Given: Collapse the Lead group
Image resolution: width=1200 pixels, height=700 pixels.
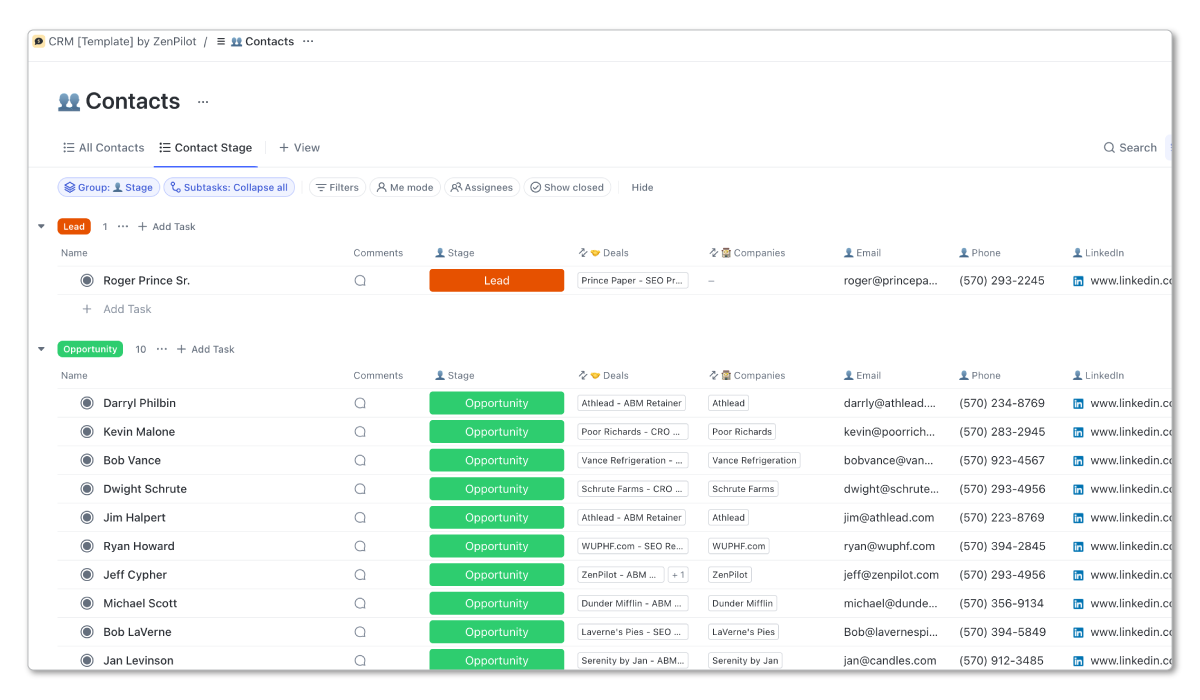Looking at the screenshot, I should tap(41, 226).
